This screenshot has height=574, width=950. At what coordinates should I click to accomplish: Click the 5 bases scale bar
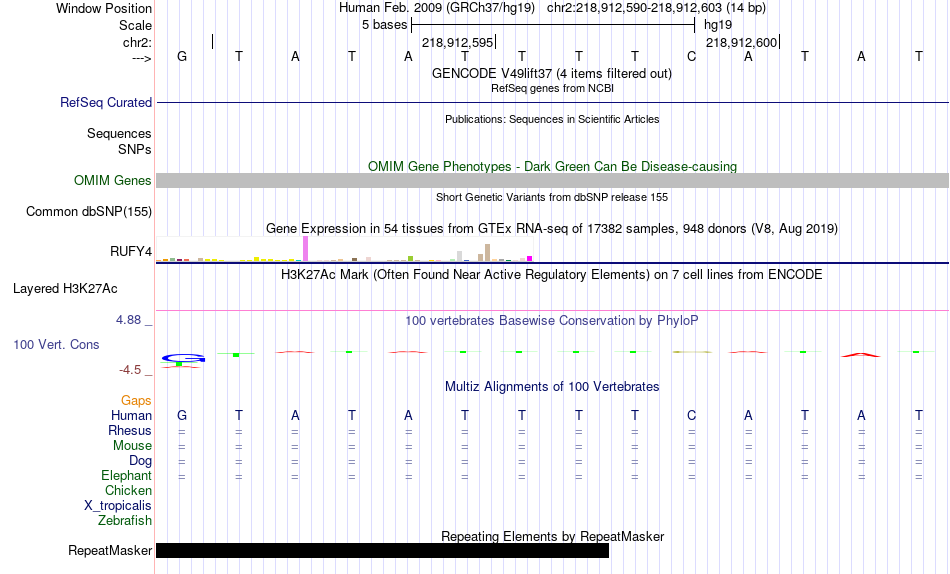click(x=553, y=25)
